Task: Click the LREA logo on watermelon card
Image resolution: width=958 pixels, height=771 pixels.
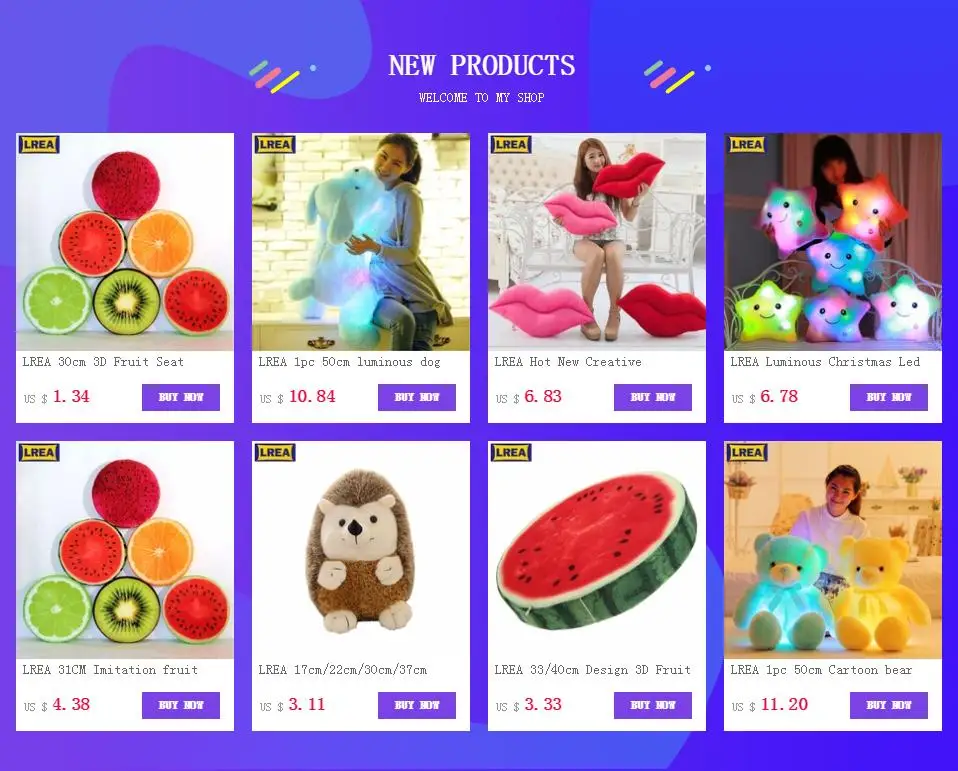Action: (510, 453)
